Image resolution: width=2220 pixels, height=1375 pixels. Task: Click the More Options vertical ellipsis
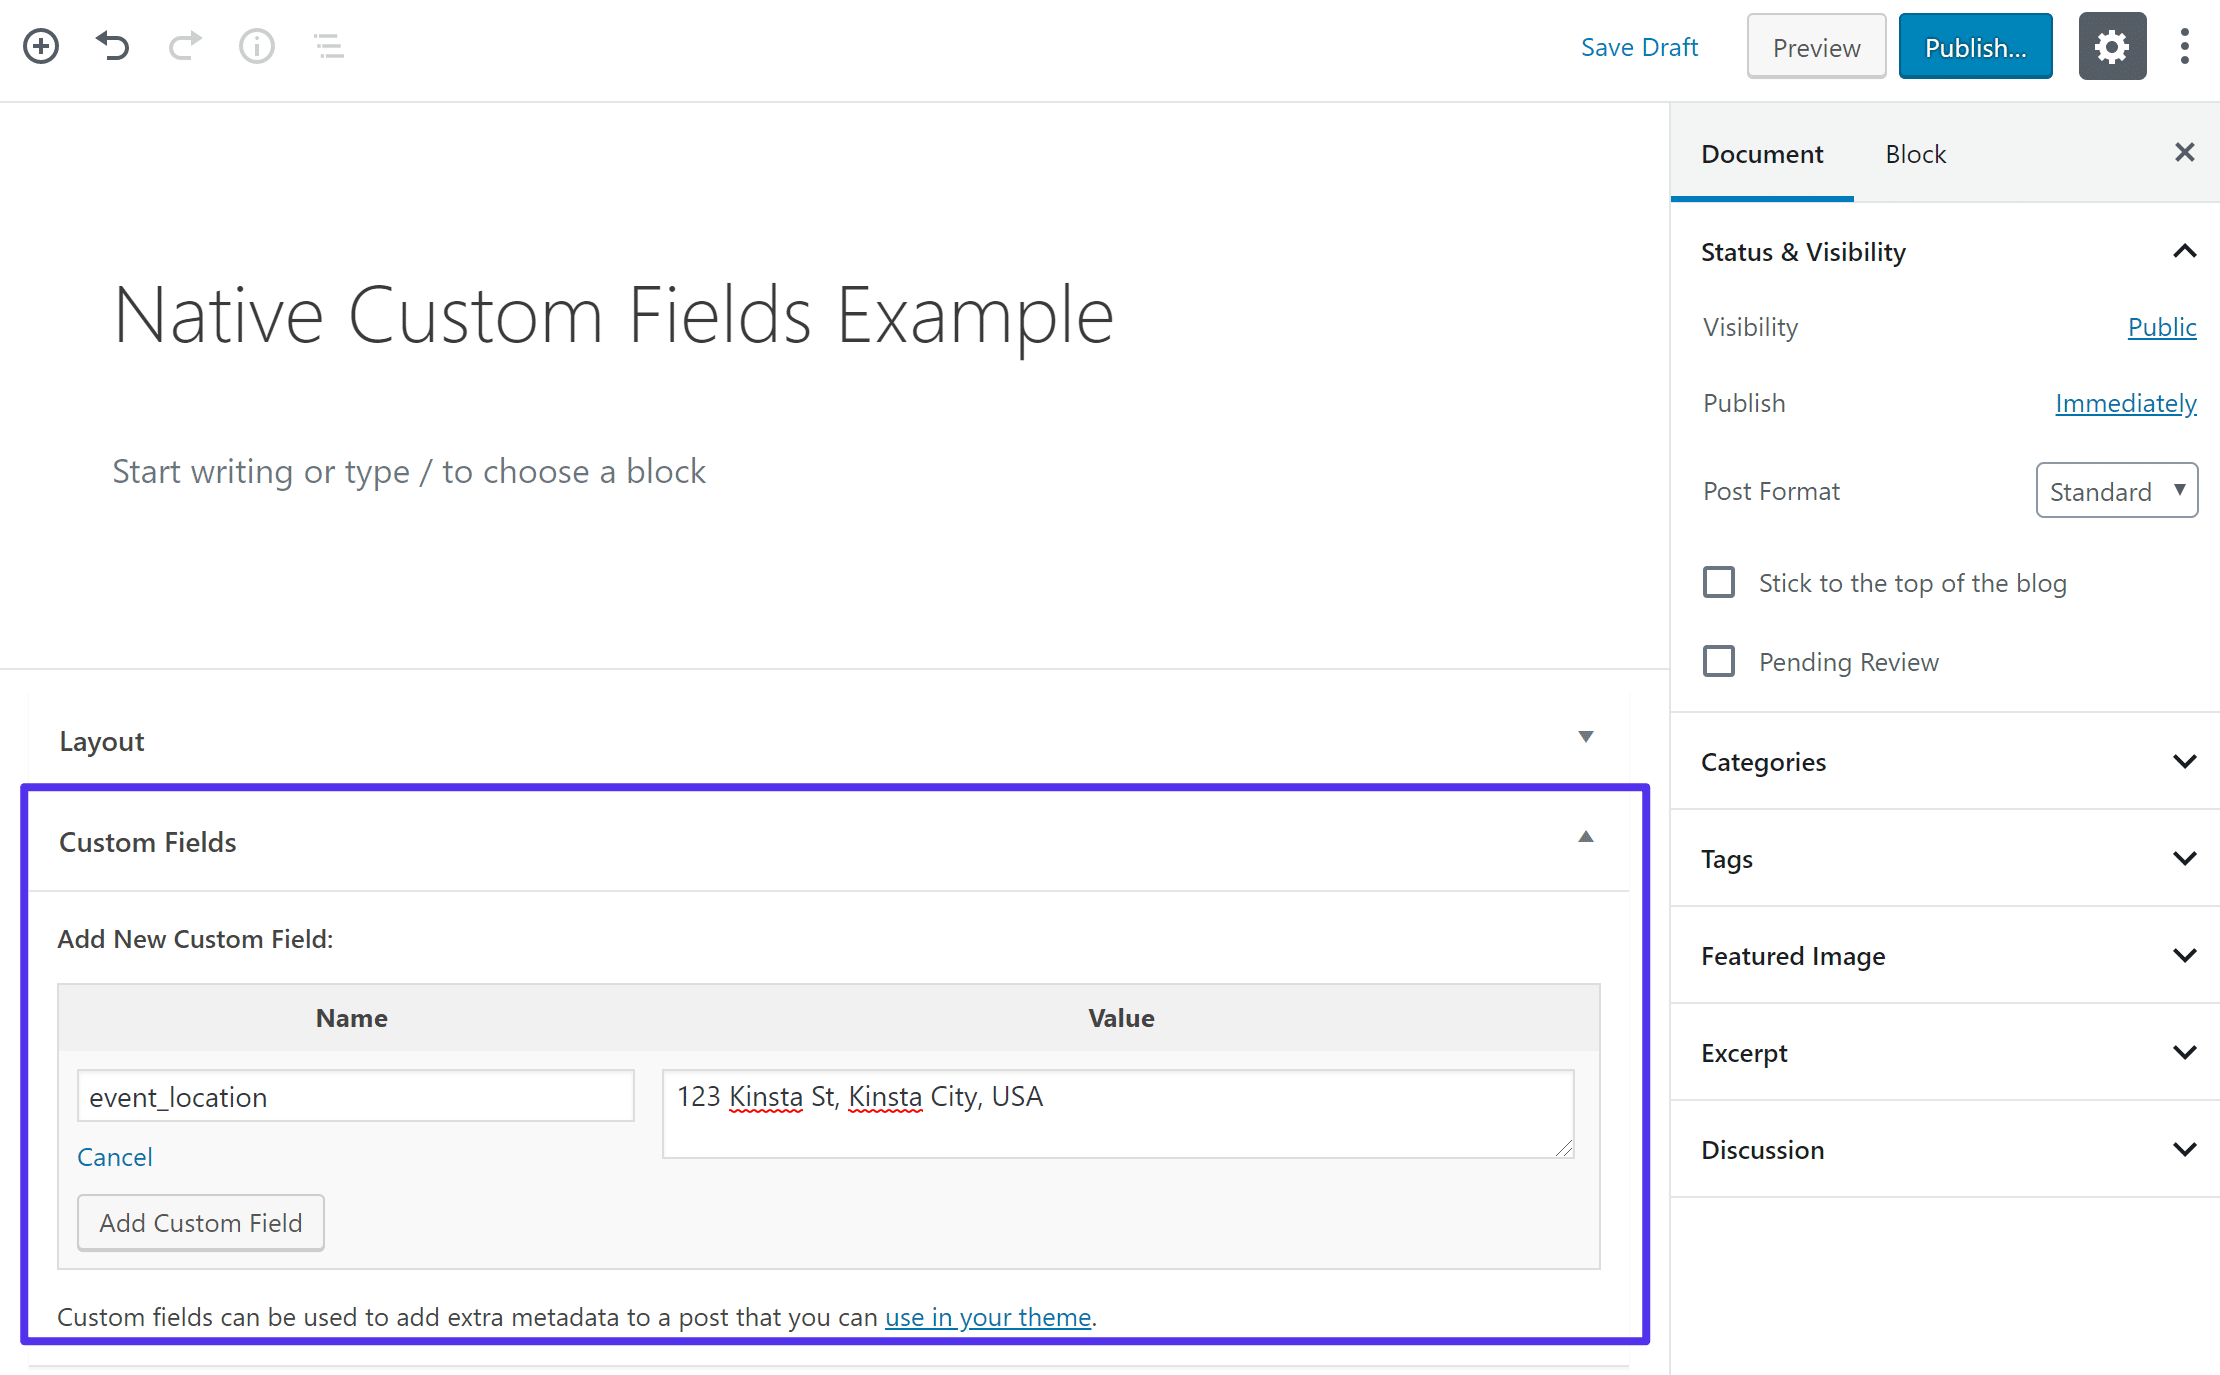(x=2185, y=48)
